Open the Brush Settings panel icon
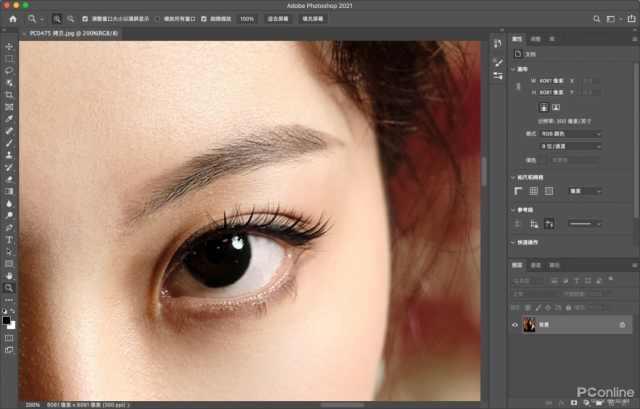Viewport: 640px width, 409px height. 498,62
